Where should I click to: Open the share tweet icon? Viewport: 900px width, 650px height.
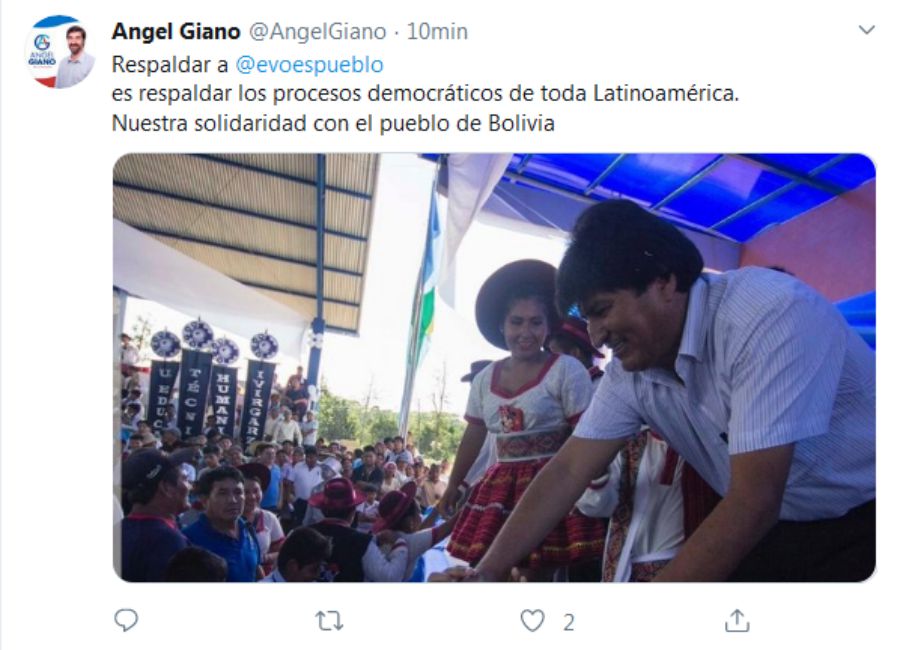pyautogui.click(x=737, y=621)
